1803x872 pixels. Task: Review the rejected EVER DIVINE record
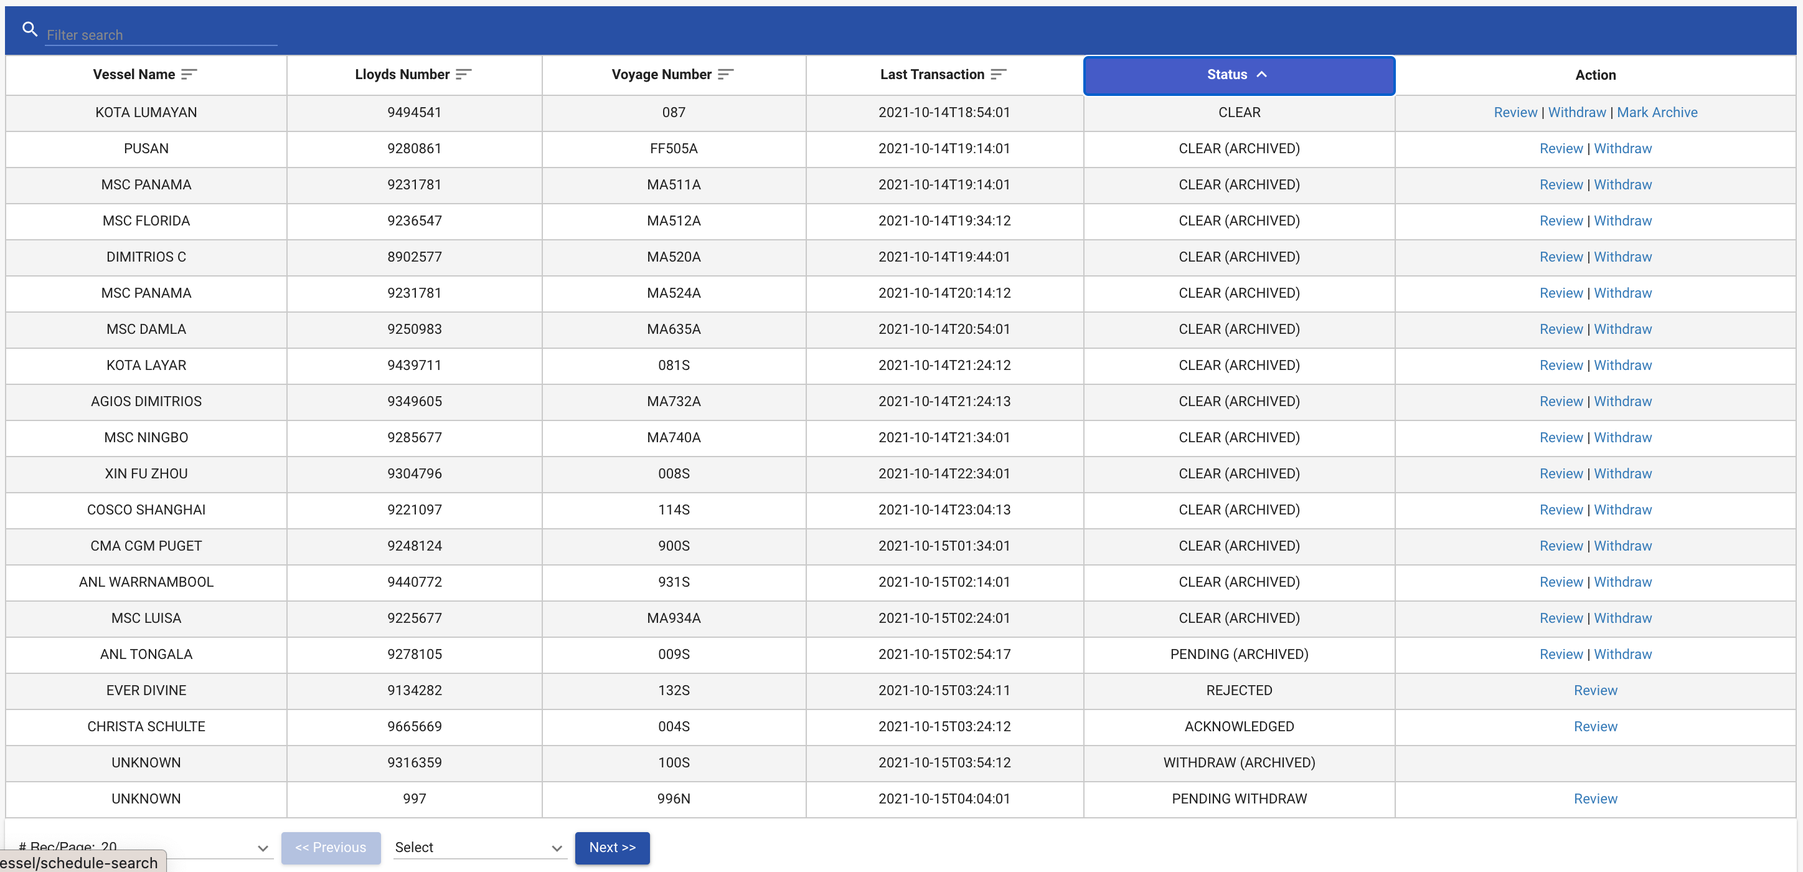pos(1595,690)
